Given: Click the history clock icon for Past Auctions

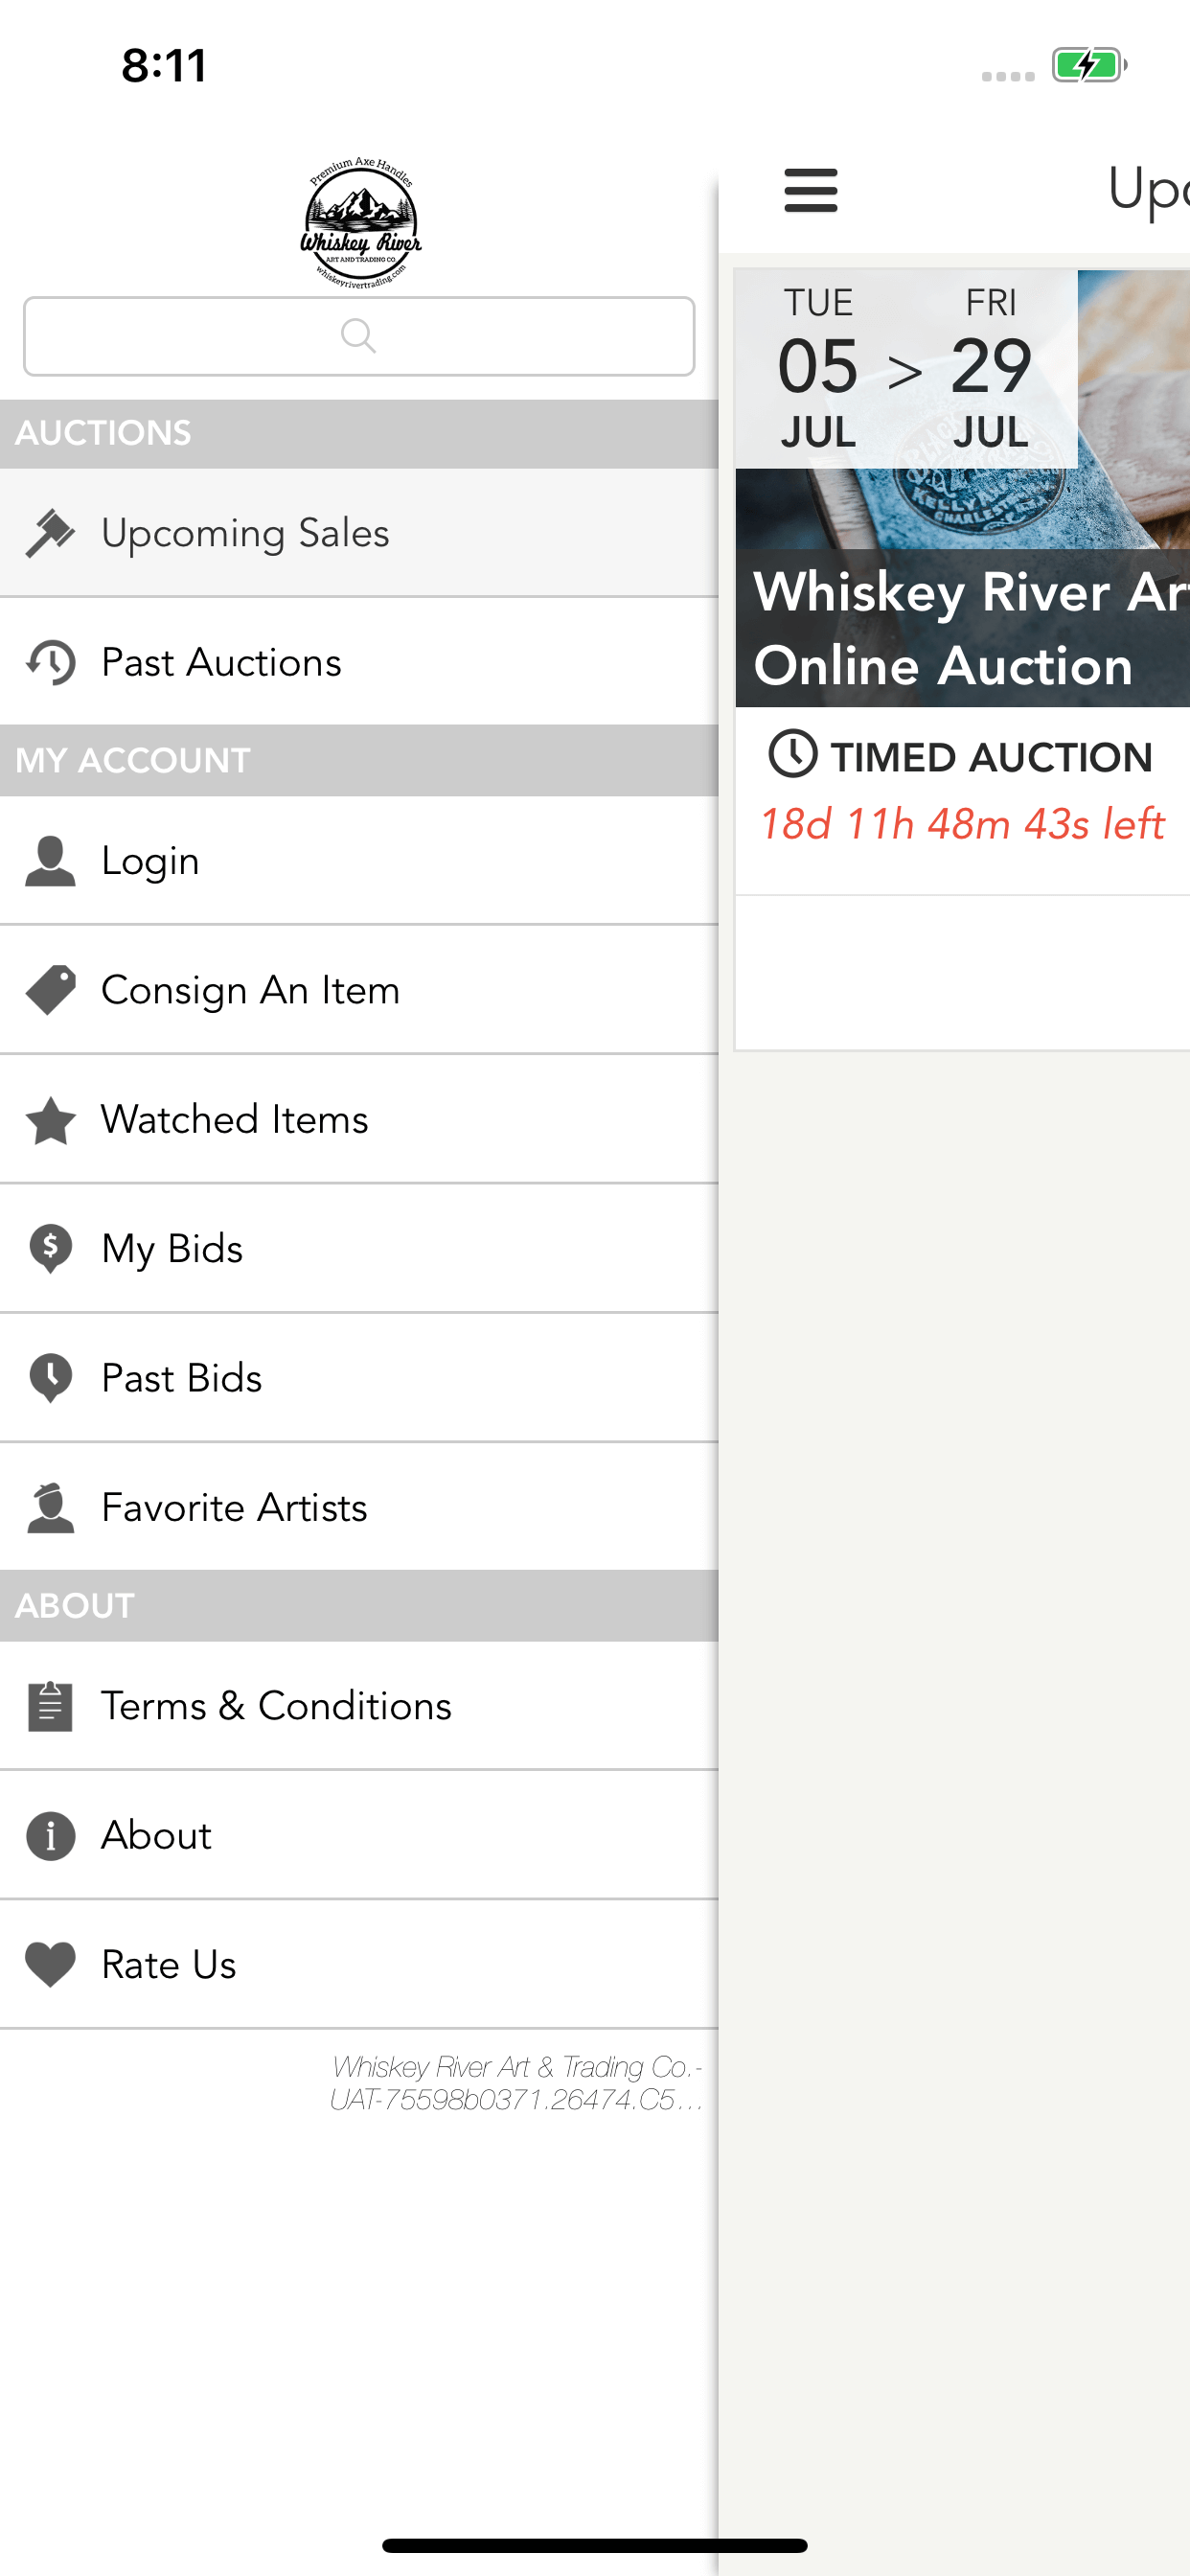Looking at the screenshot, I should point(50,662).
